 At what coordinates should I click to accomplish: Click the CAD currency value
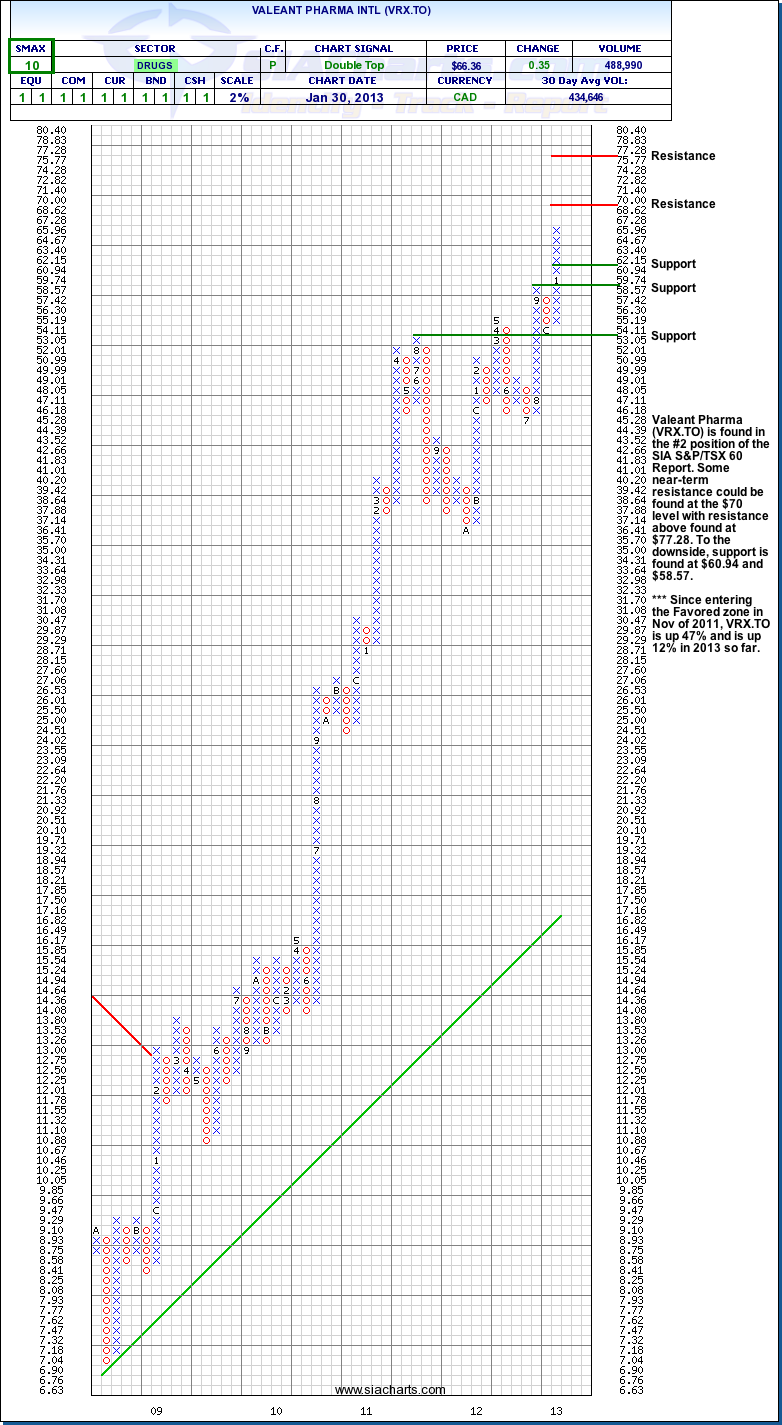(x=465, y=97)
